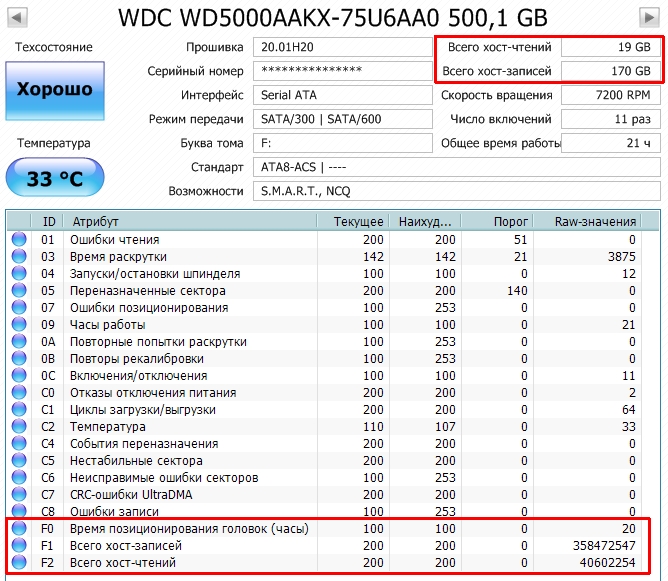Click raw value 358472547 of host writes

click(604, 546)
